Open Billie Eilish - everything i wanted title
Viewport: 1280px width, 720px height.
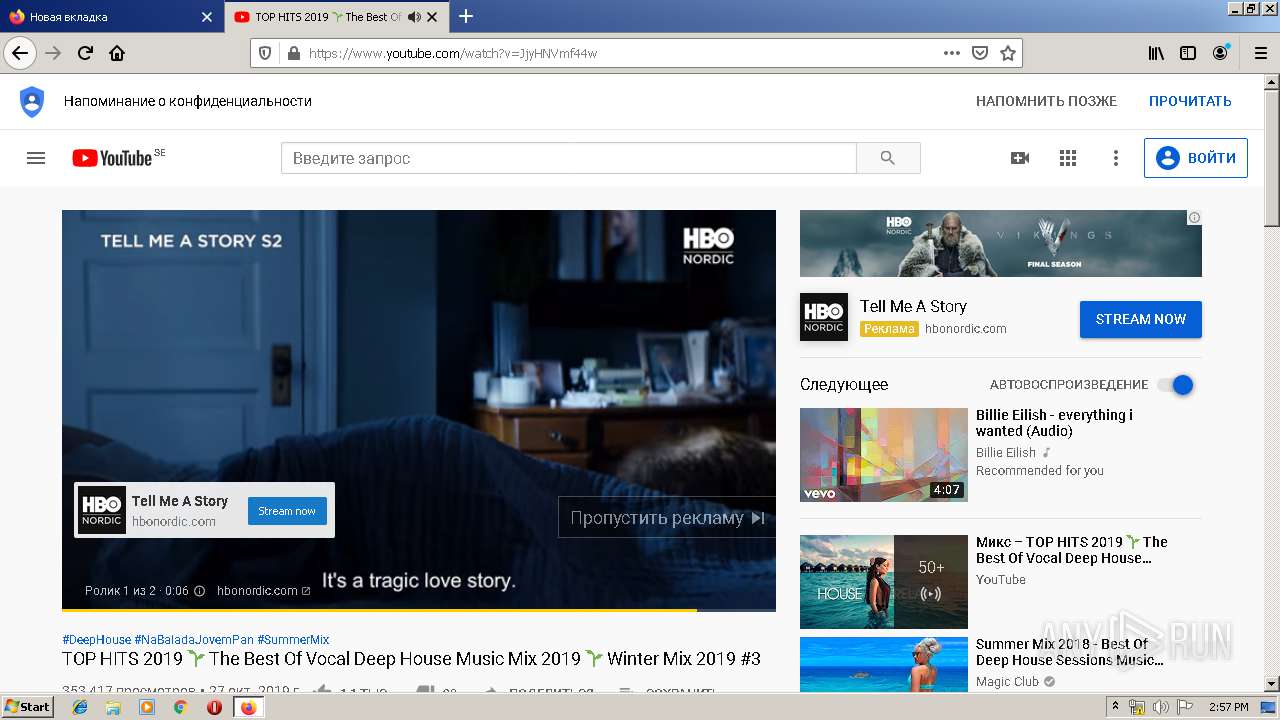(x=1054, y=423)
